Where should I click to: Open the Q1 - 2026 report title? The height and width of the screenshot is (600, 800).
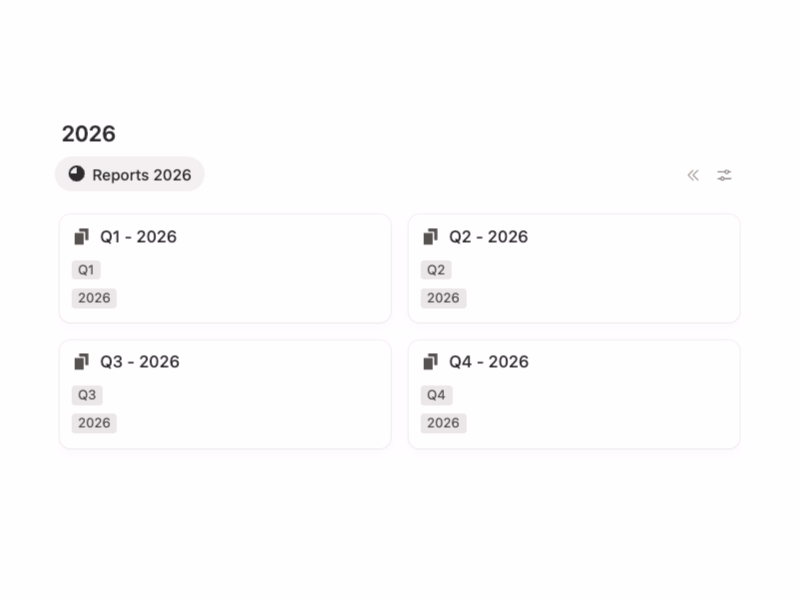pyautogui.click(x=138, y=237)
